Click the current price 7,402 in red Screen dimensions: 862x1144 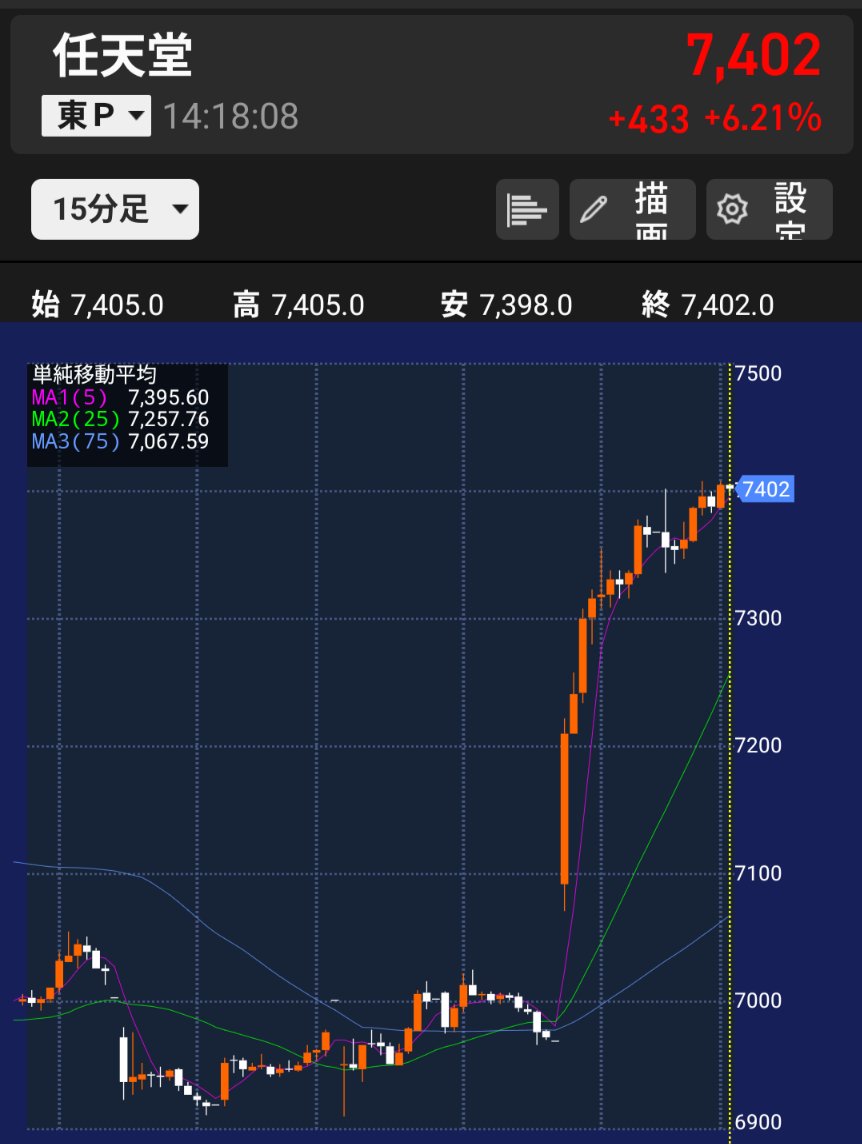754,55
